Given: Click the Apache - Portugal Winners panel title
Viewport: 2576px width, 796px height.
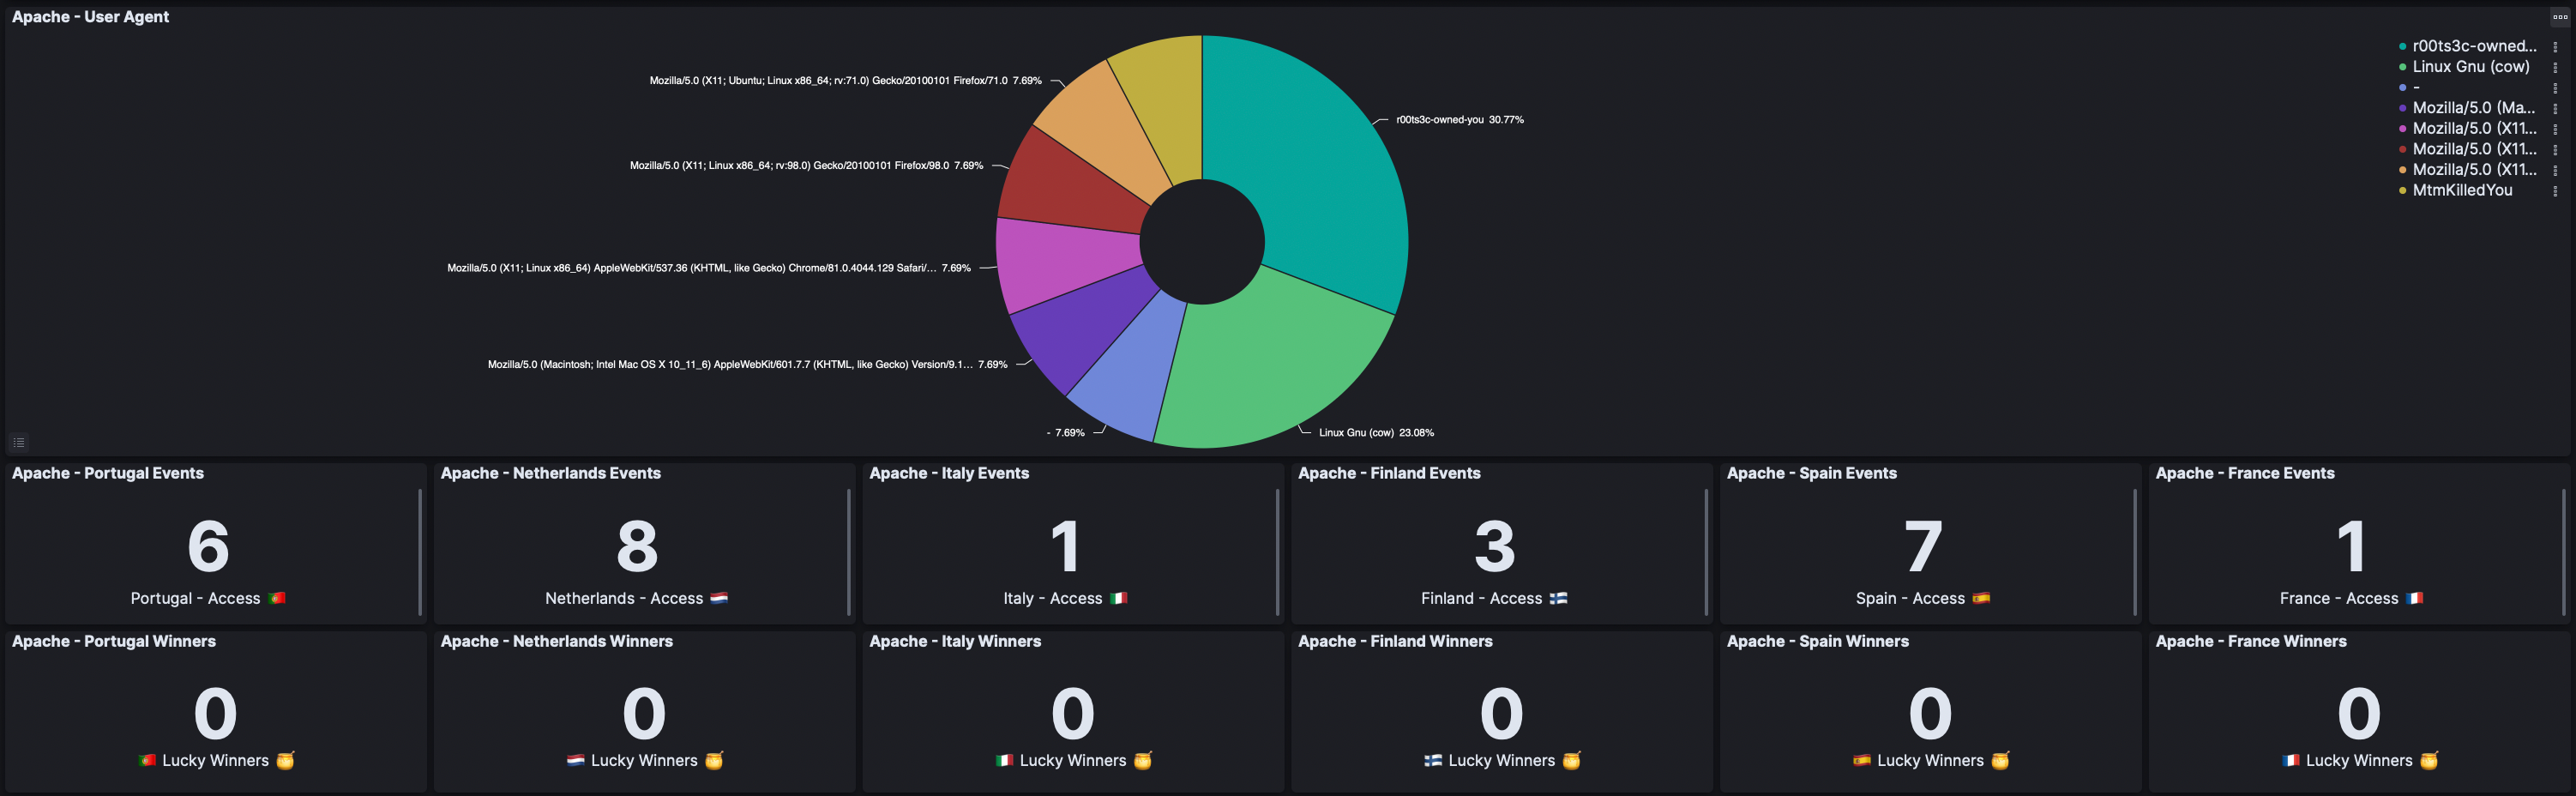Looking at the screenshot, I should [114, 641].
